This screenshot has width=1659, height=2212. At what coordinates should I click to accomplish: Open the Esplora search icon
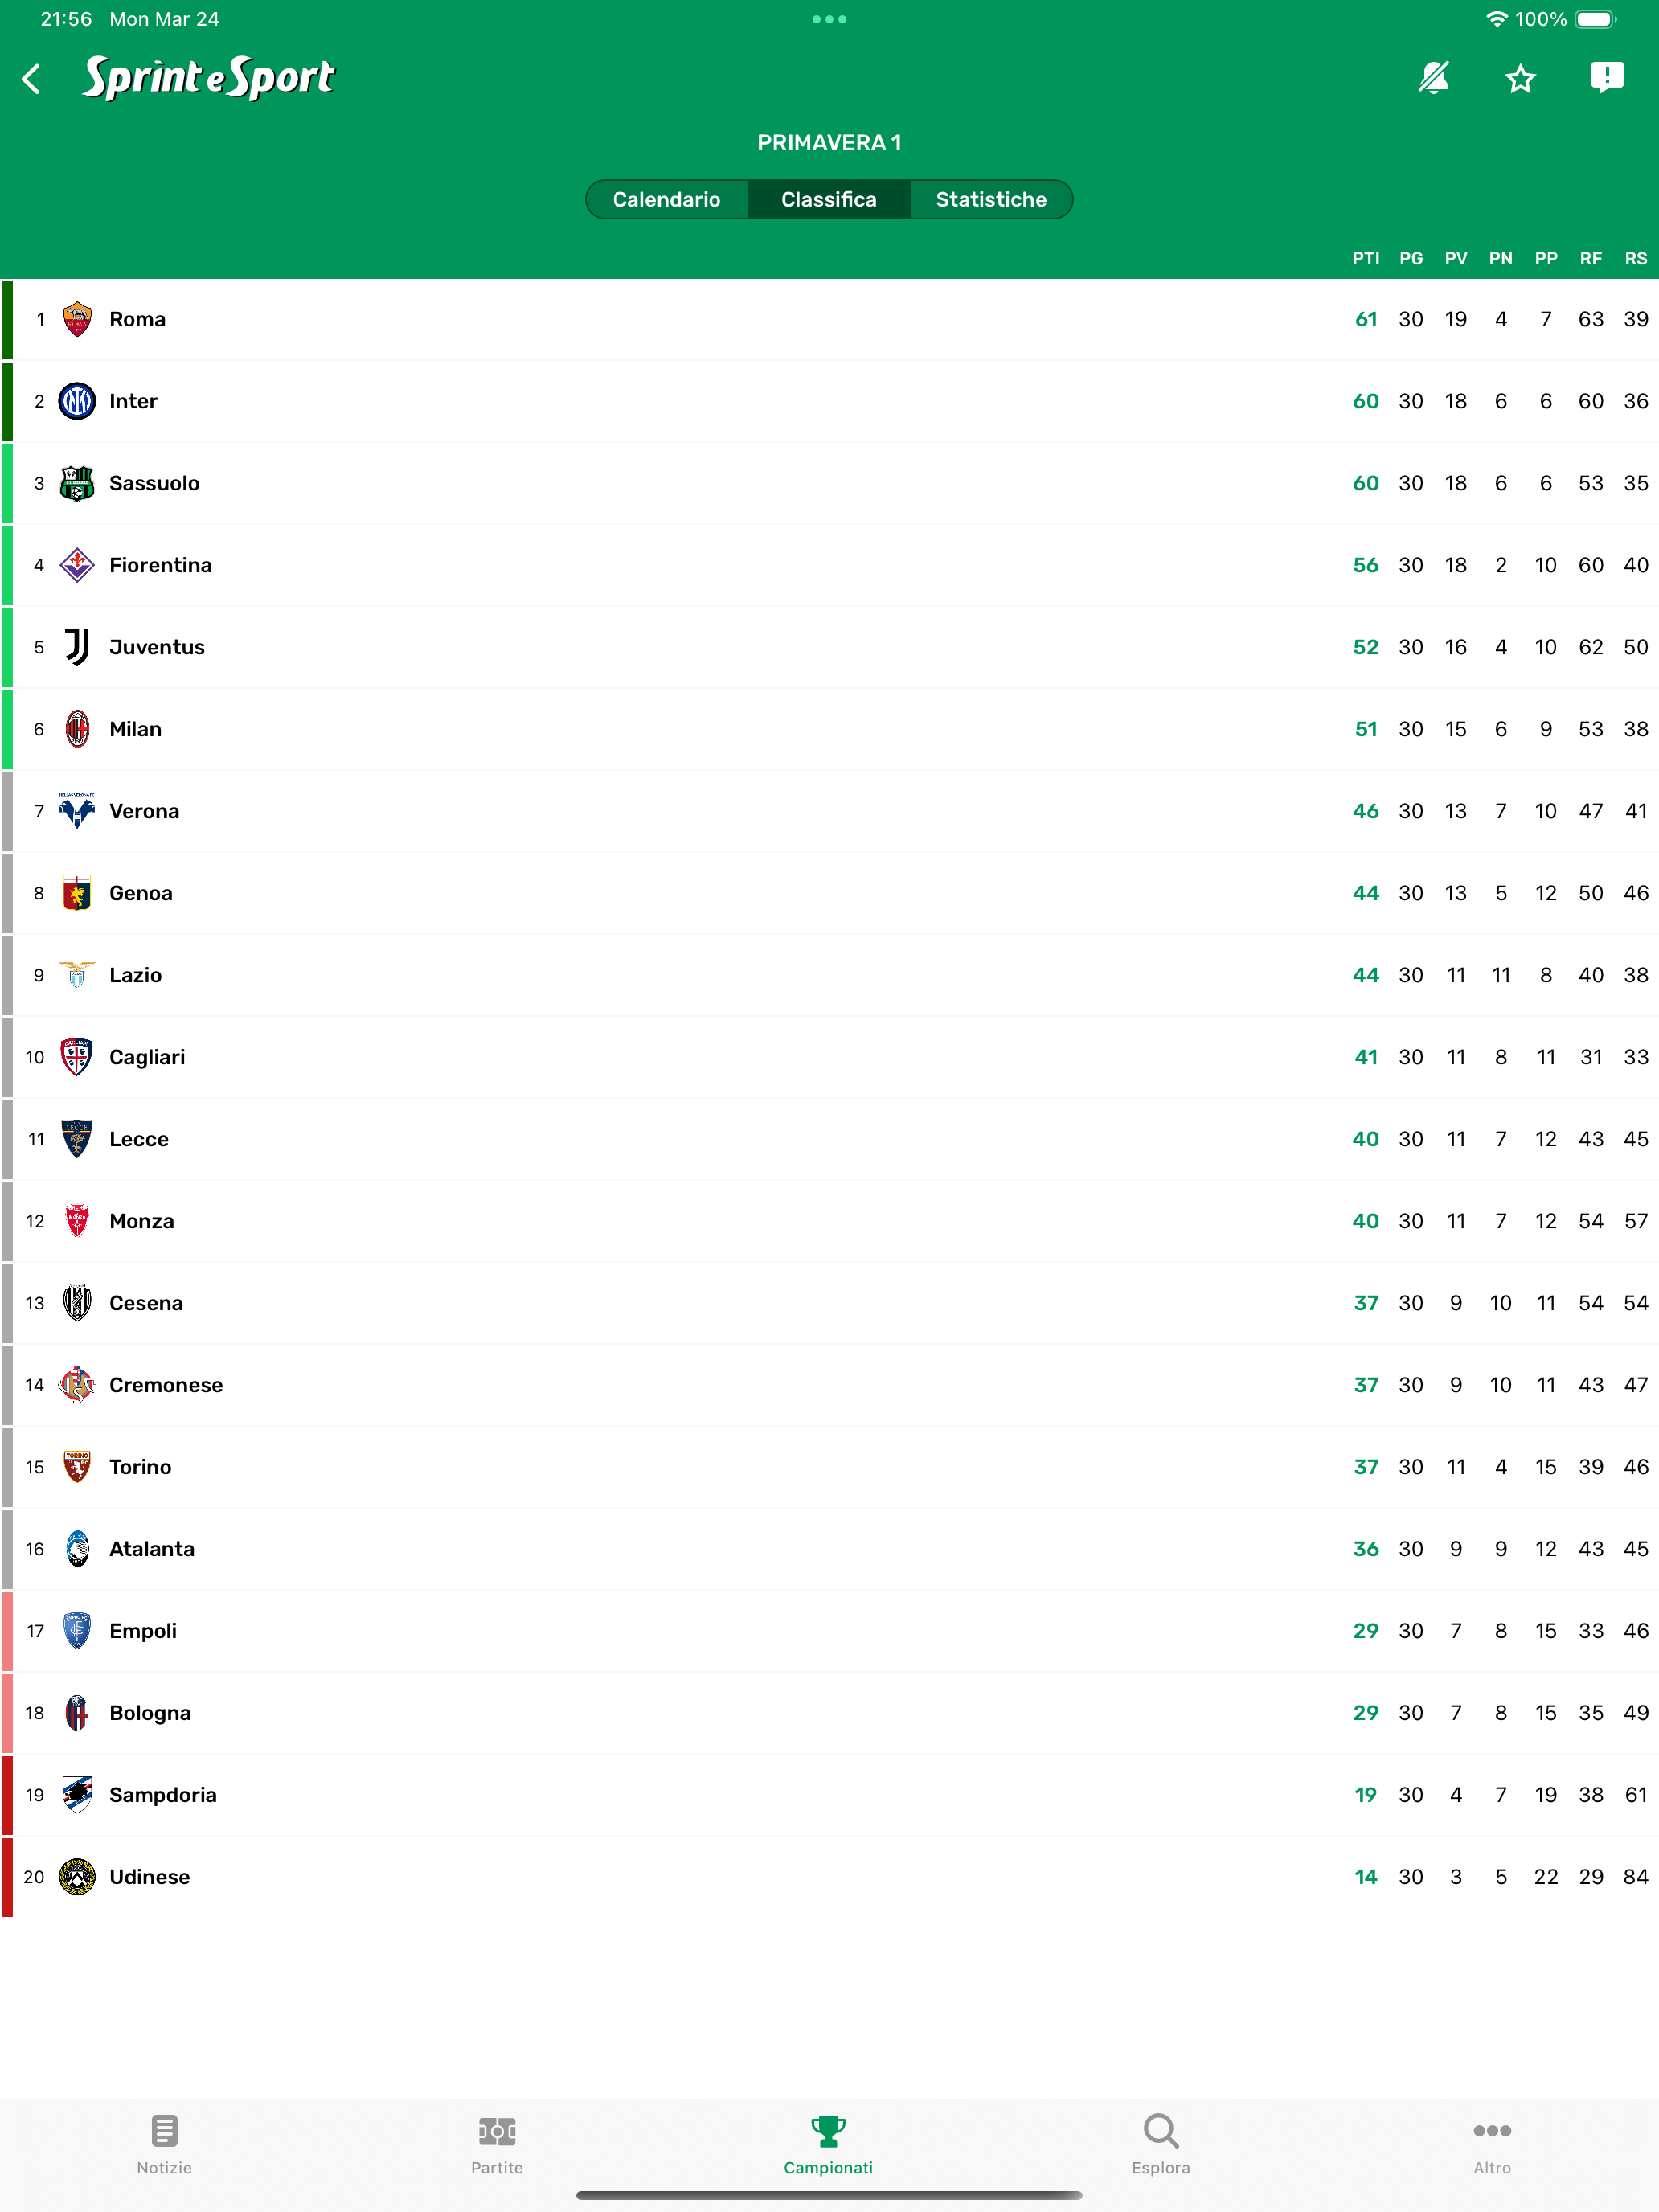[1160, 2130]
